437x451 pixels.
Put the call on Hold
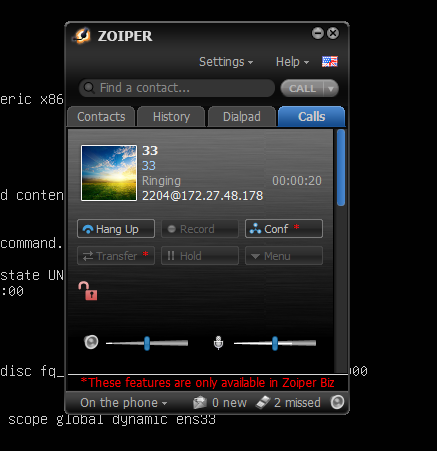point(200,256)
